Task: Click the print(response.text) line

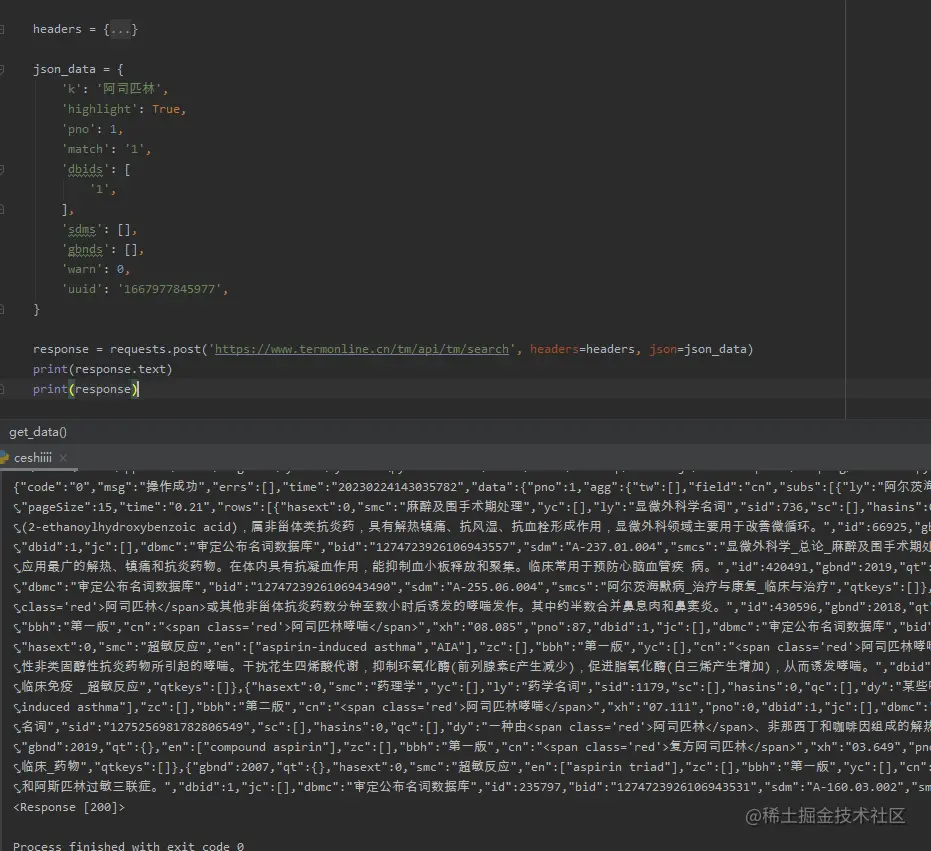Action: [x=103, y=369]
